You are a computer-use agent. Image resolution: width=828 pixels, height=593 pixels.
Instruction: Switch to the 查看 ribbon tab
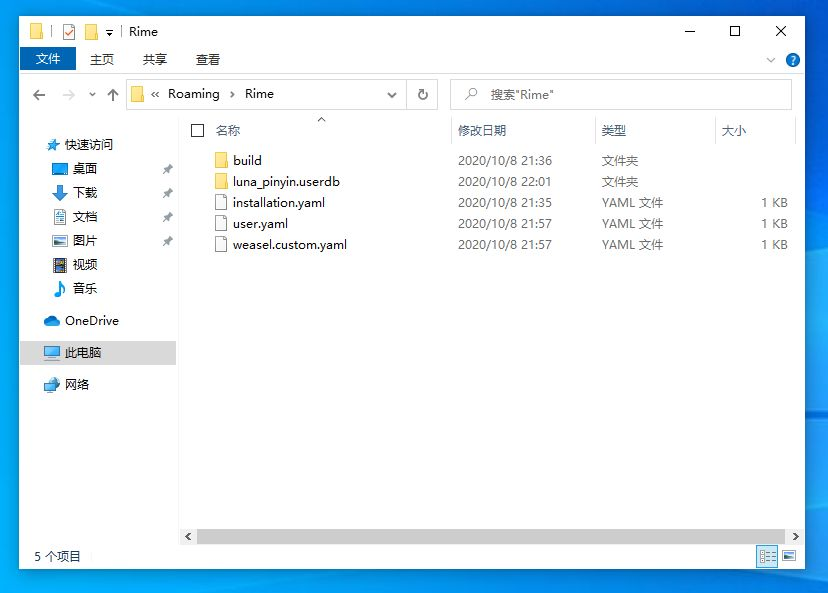coord(207,59)
